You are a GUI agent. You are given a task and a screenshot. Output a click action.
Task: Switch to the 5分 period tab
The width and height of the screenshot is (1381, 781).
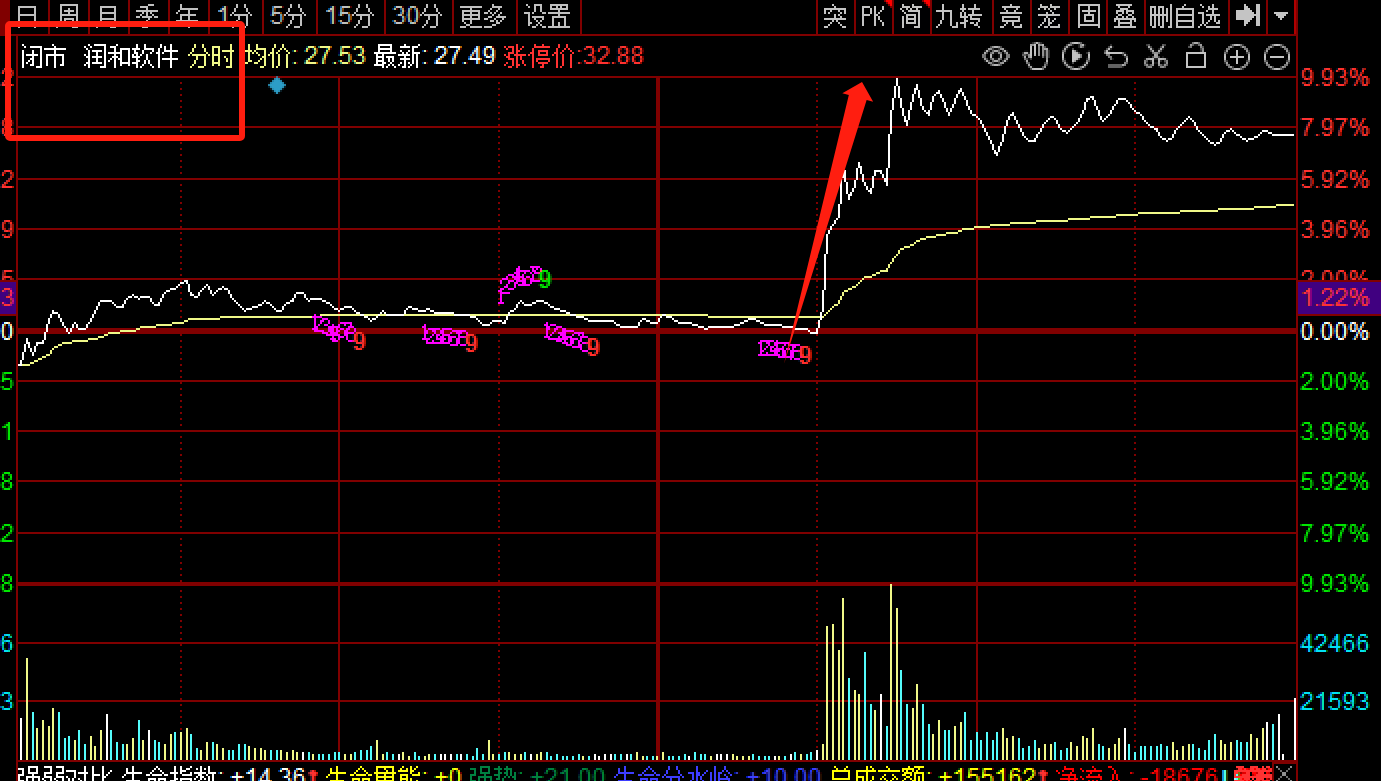pos(288,16)
